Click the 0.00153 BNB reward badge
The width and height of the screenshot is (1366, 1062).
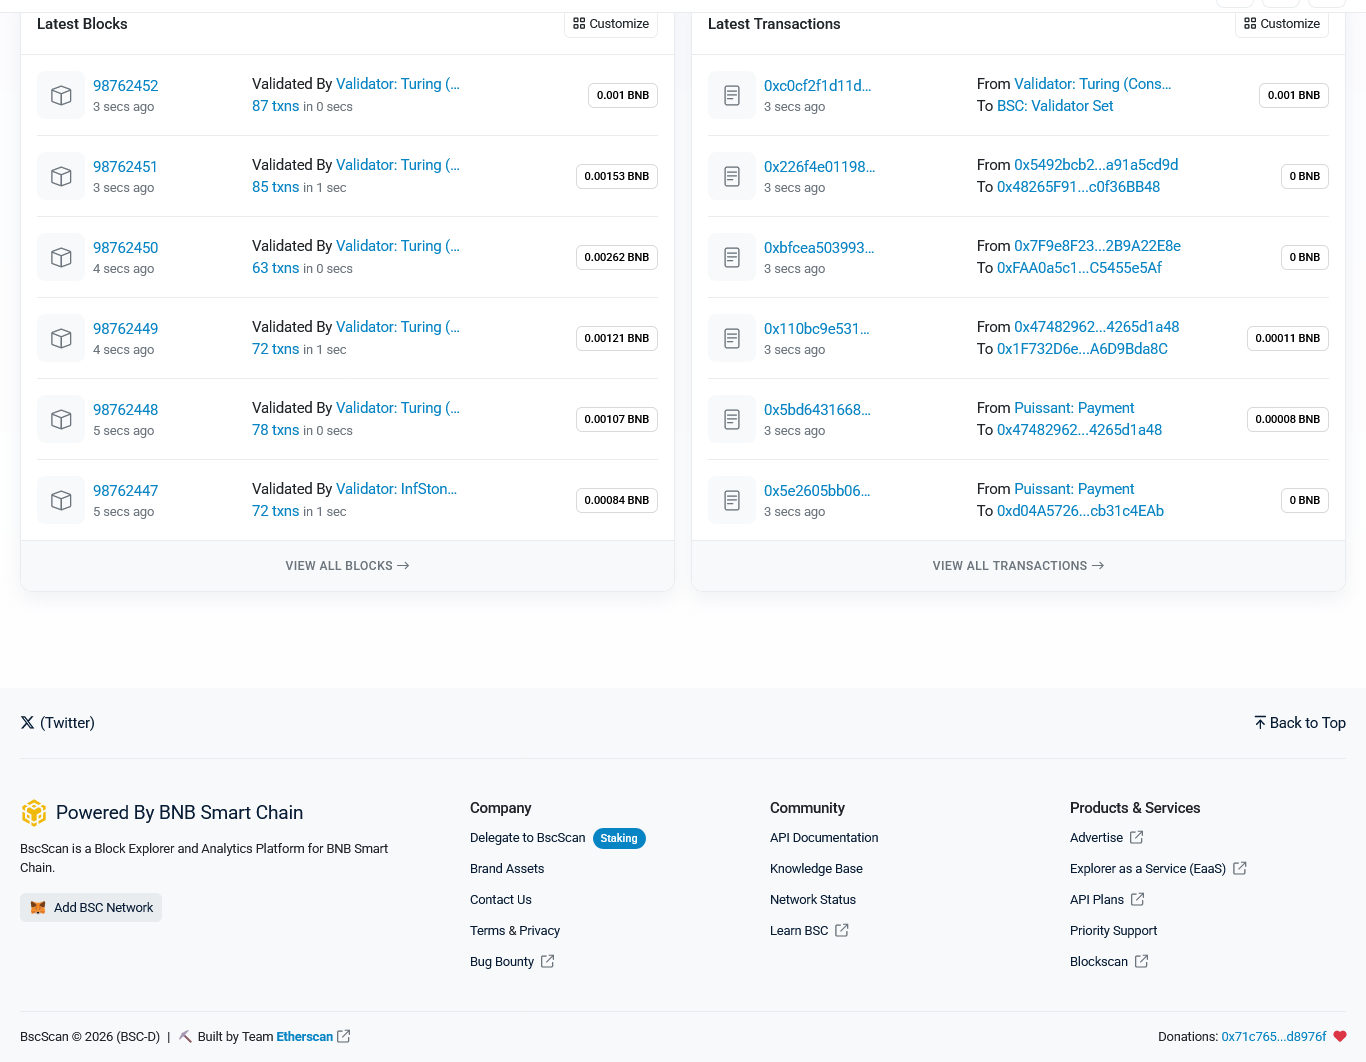(x=617, y=176)
